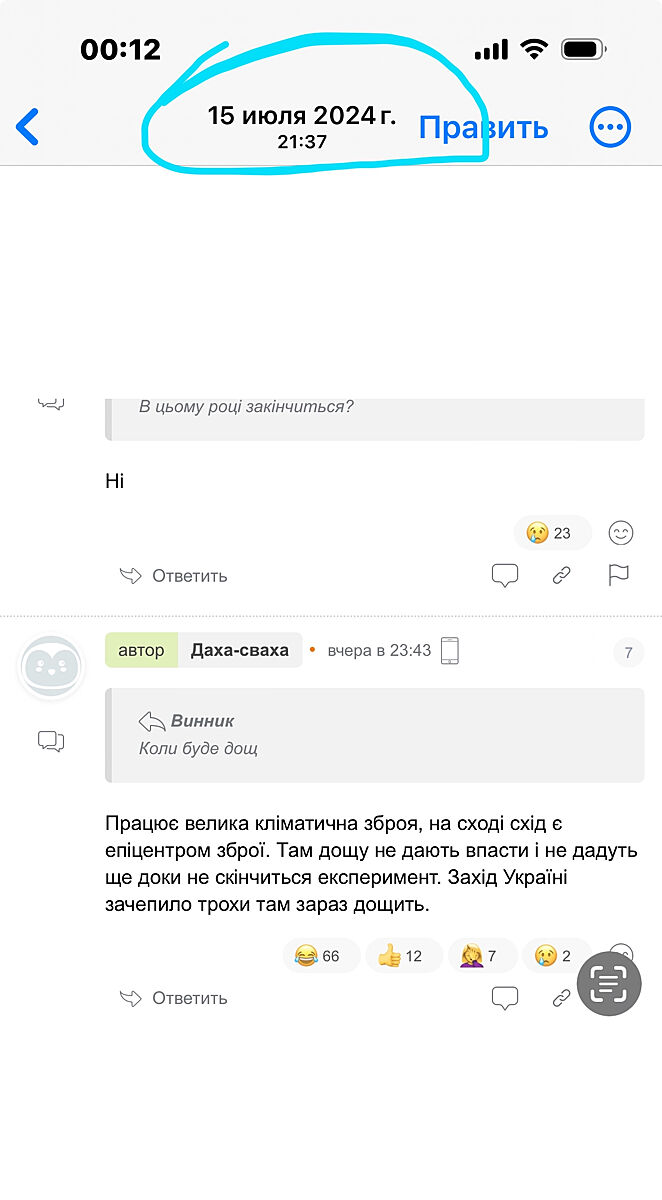Activate the Live Text scan icon
Screen dimensions: 662x1200
607,984
